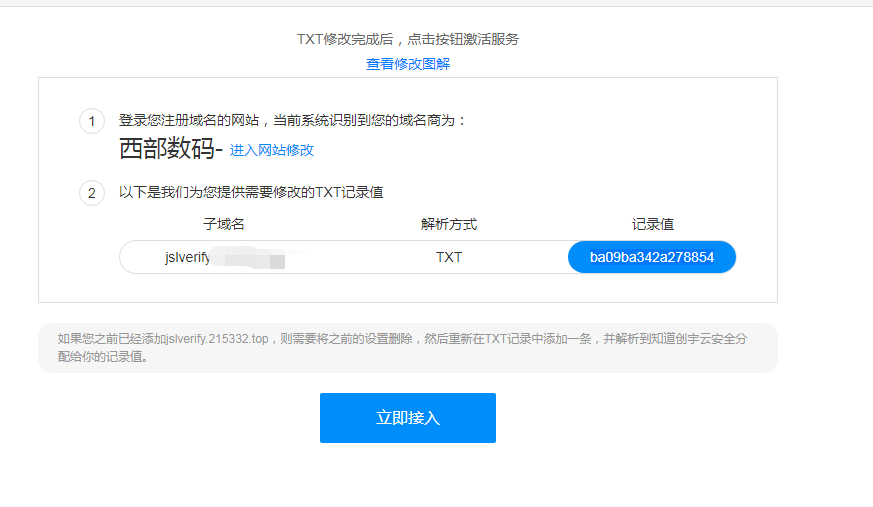
Task: Click the 西部数码 registrar name
Action: (x=166, y=149)
